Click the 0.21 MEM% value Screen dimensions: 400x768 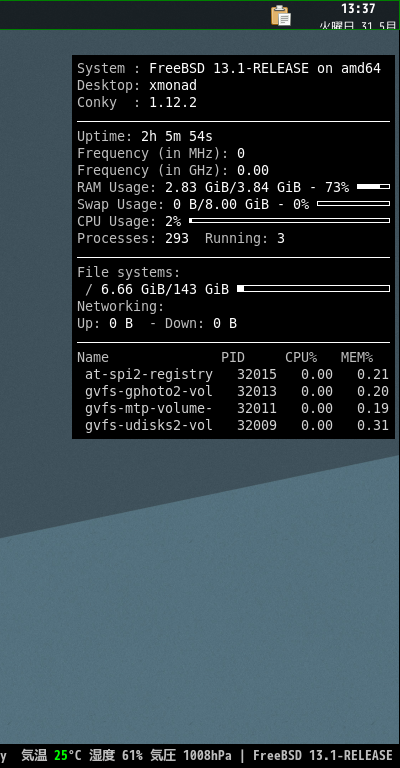click(x=373, y=375)
